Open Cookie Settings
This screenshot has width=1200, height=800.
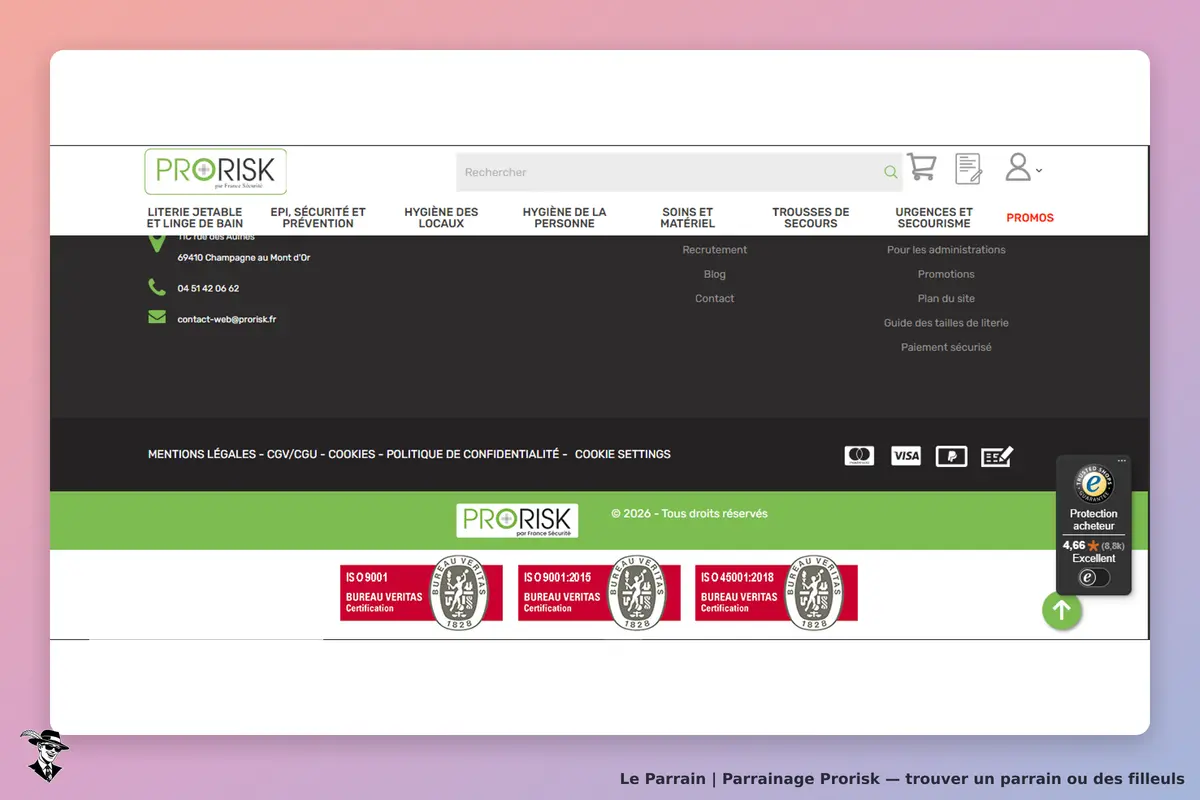(x=623, y=454)
